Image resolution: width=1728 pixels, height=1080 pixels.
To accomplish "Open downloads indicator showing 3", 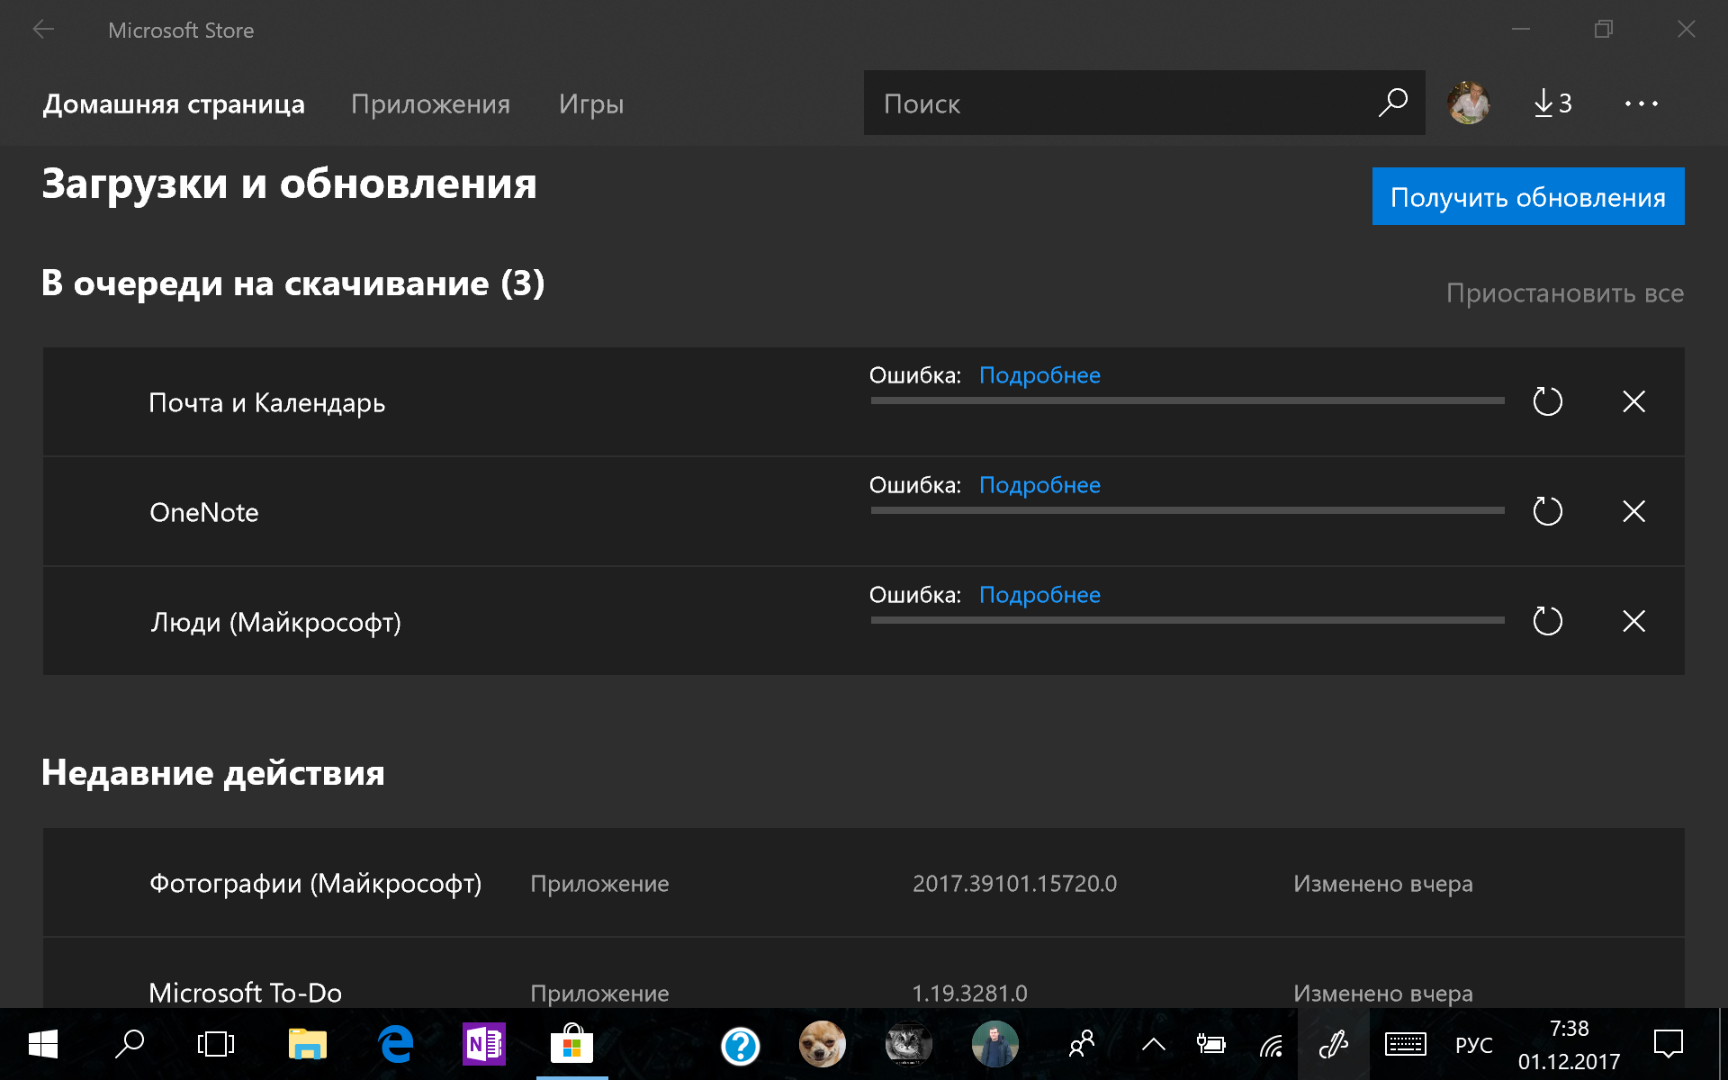I will click(x=1553, y=103).
